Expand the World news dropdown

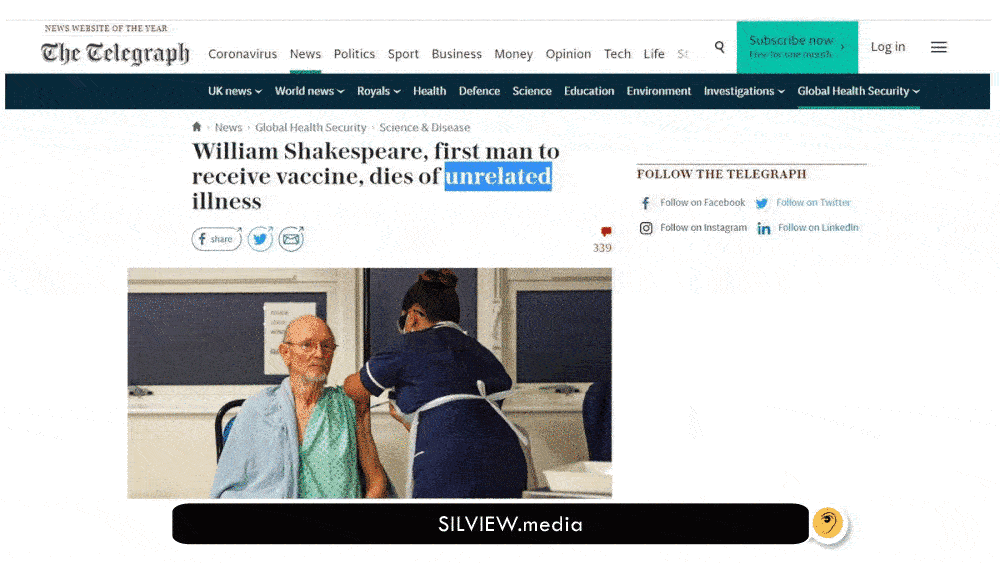coord(309,91)
